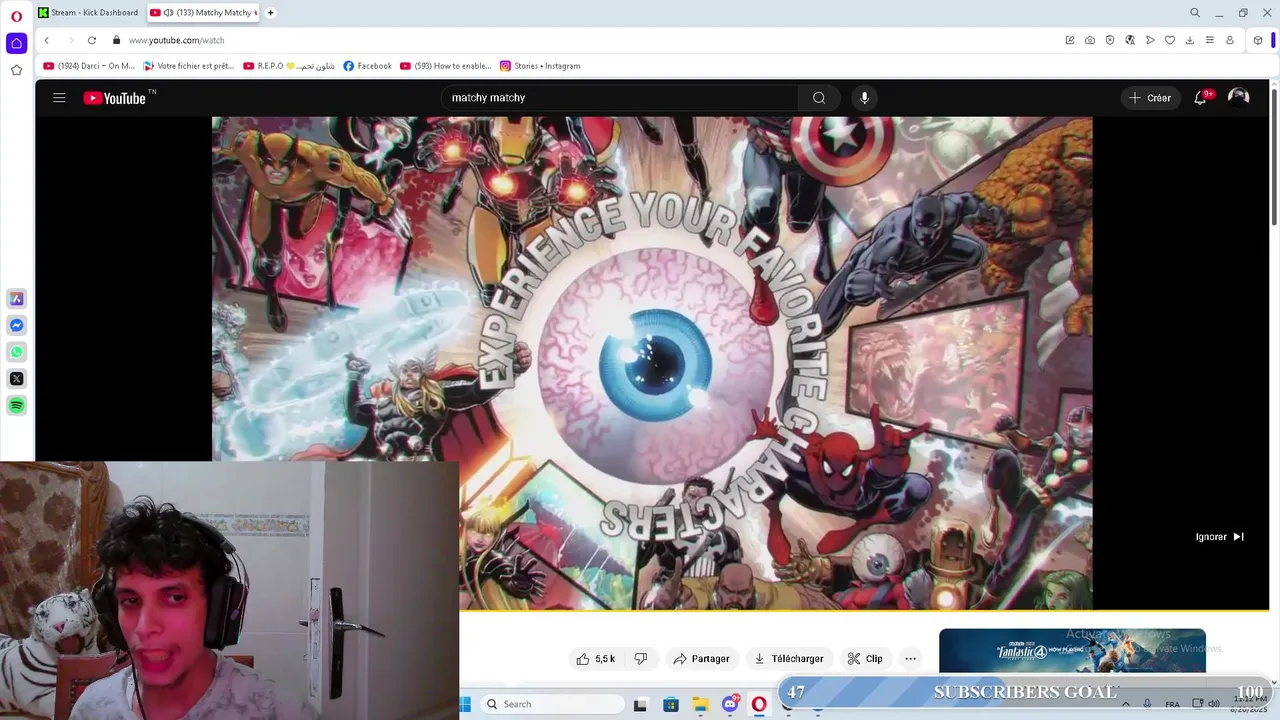Add page to bookmarks with heart icon
Viewport: 1280px width, 720px height.
click(1170, 40)
